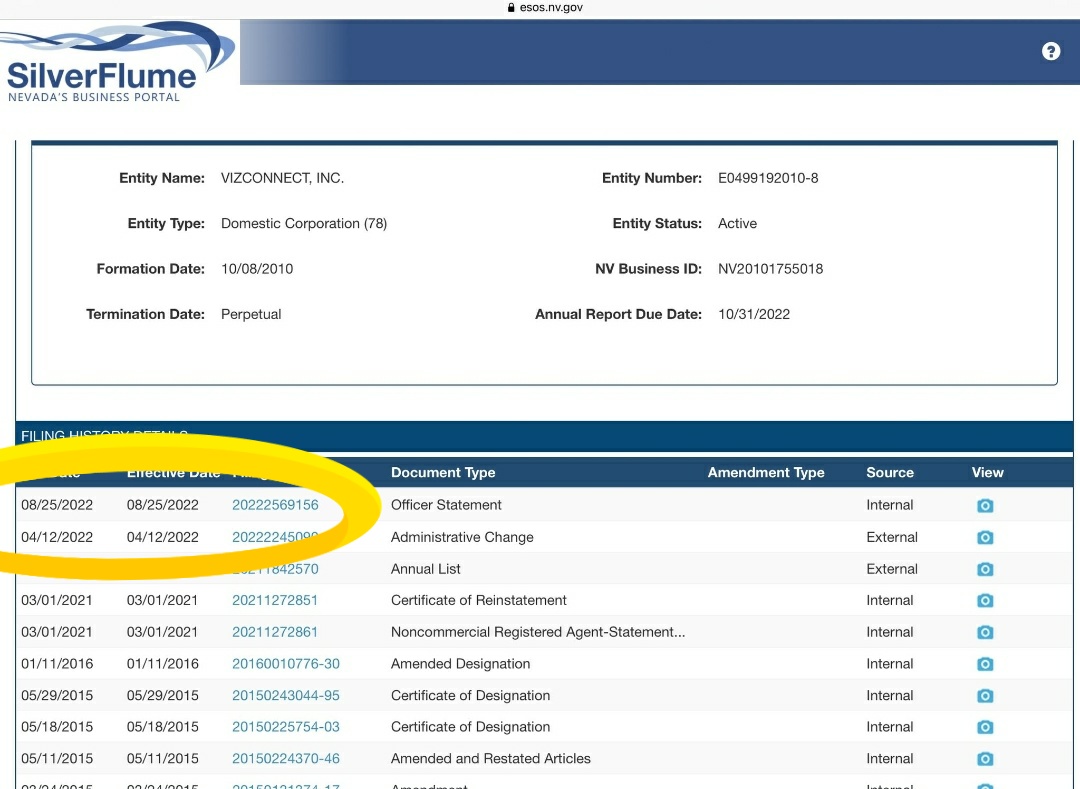Open filing number 20222569156

point(275,505)
